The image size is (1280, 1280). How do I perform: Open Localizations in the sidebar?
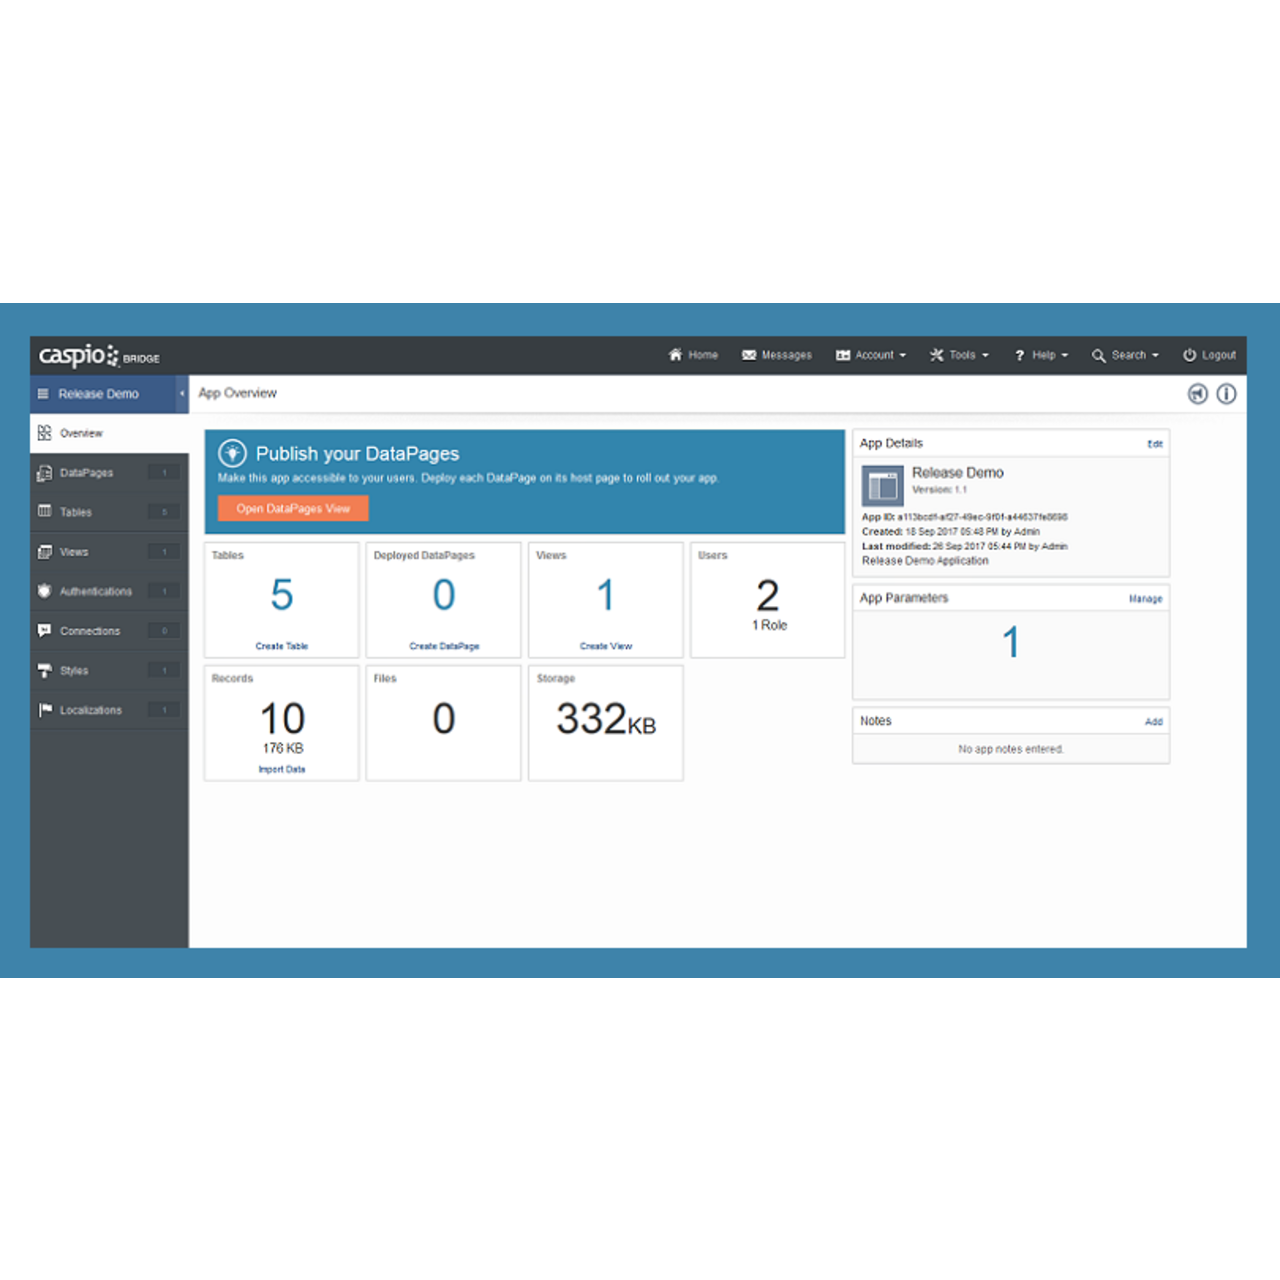click(90, 710)
